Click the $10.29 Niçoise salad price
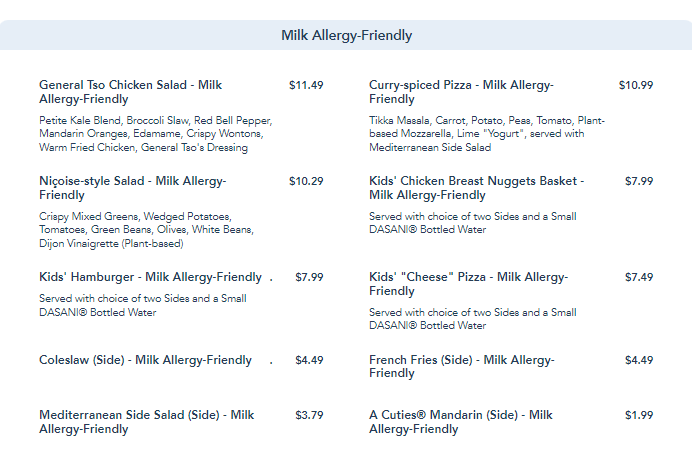Screen dimensions: 692x476 coord(306,181)
